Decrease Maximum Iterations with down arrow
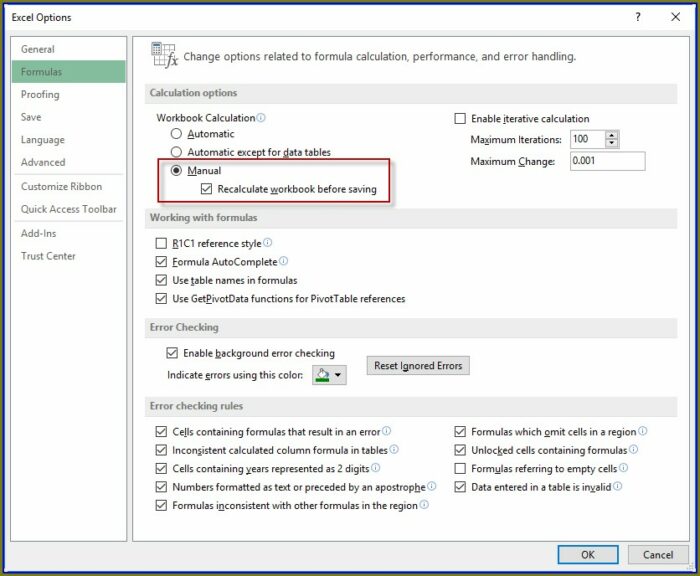Screen dimensions: 700x576 point(612,143)
